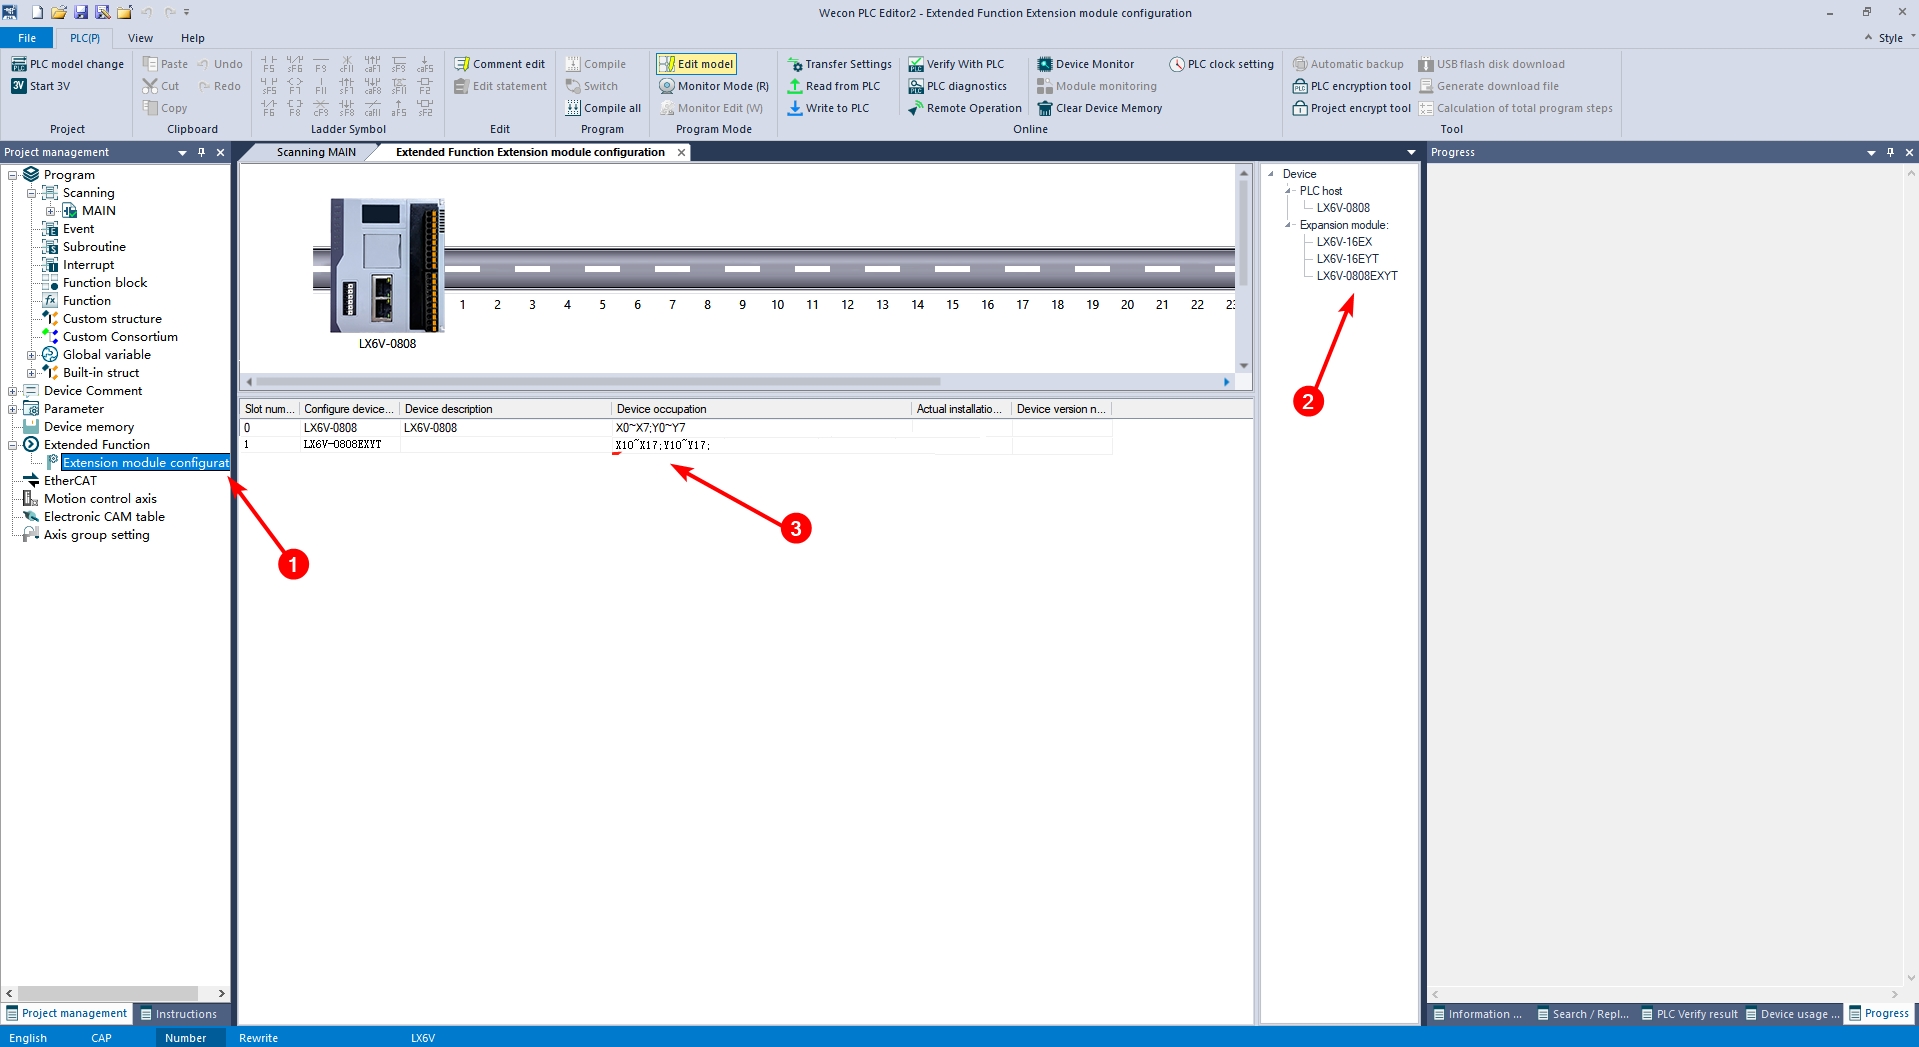Open Comment edit tool
The width and height of the screenshot is (1919, 1047).
[500, 64]
